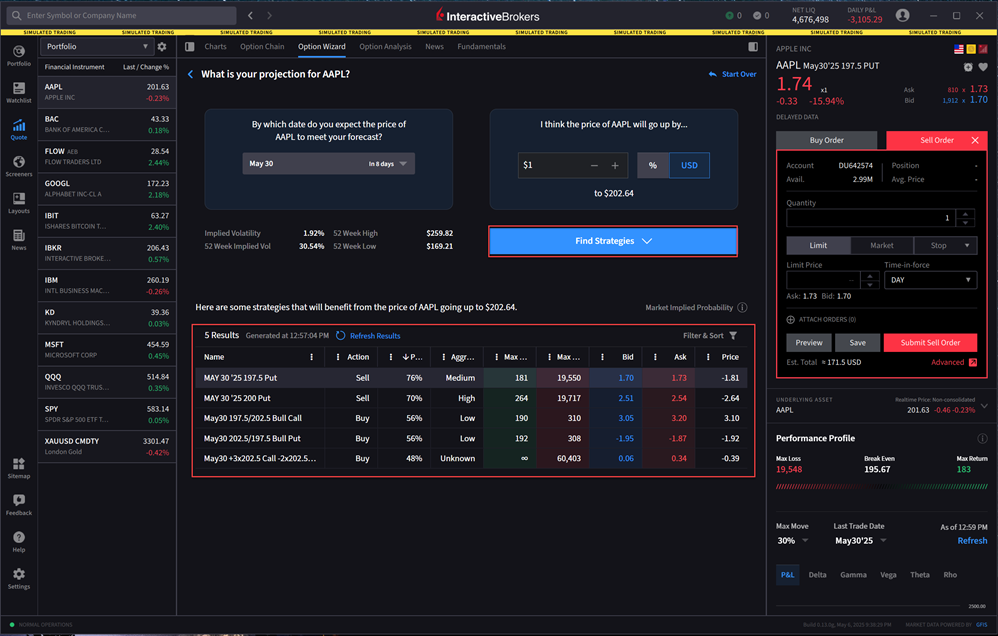Go back using the projection back chevron
This screenshot has width=998, height=636.
(190, 74)
